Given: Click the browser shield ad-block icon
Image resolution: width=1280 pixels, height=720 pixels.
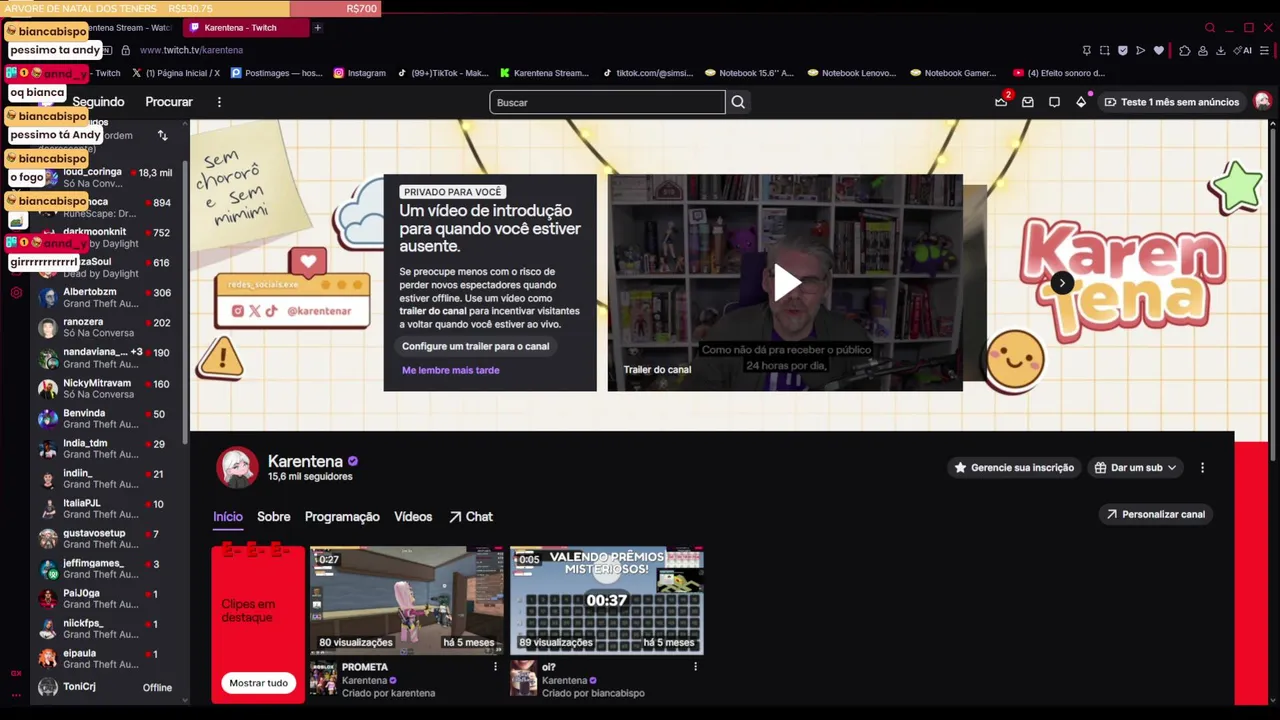Looking at the screenshot, I should coord(1123,50).
